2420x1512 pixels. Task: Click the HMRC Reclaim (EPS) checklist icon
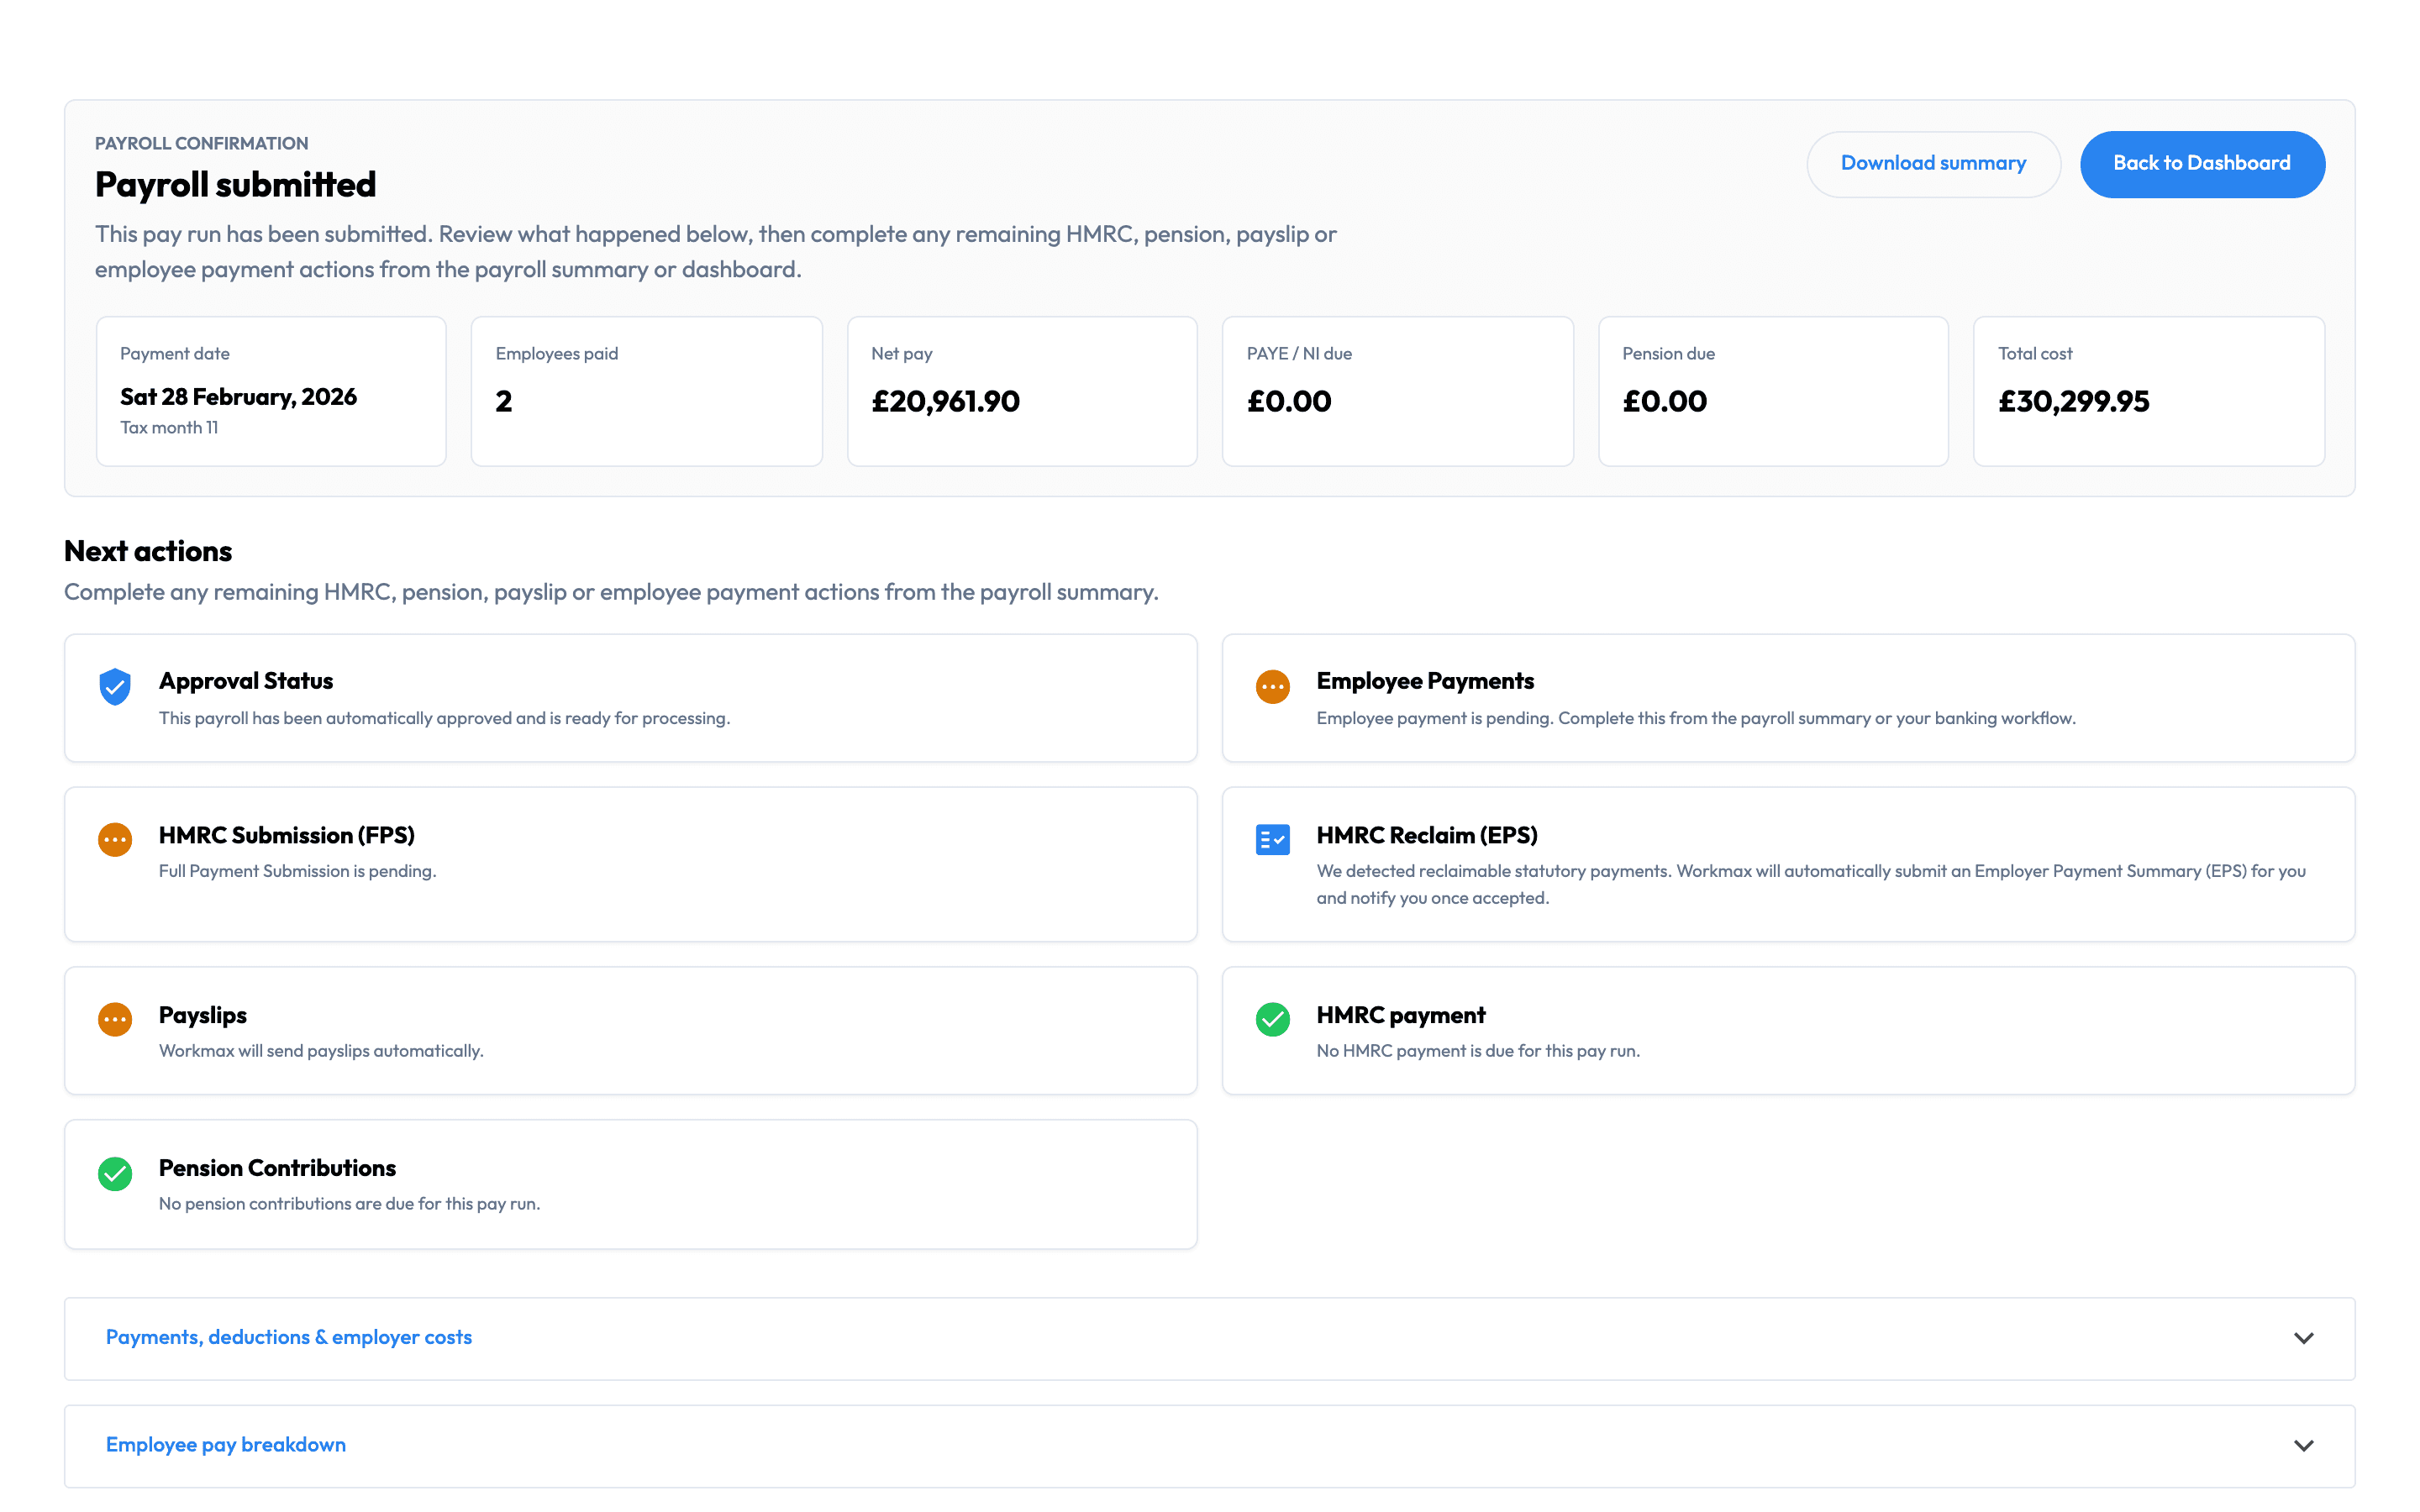pyautogui.click(x=1272, y=840)
